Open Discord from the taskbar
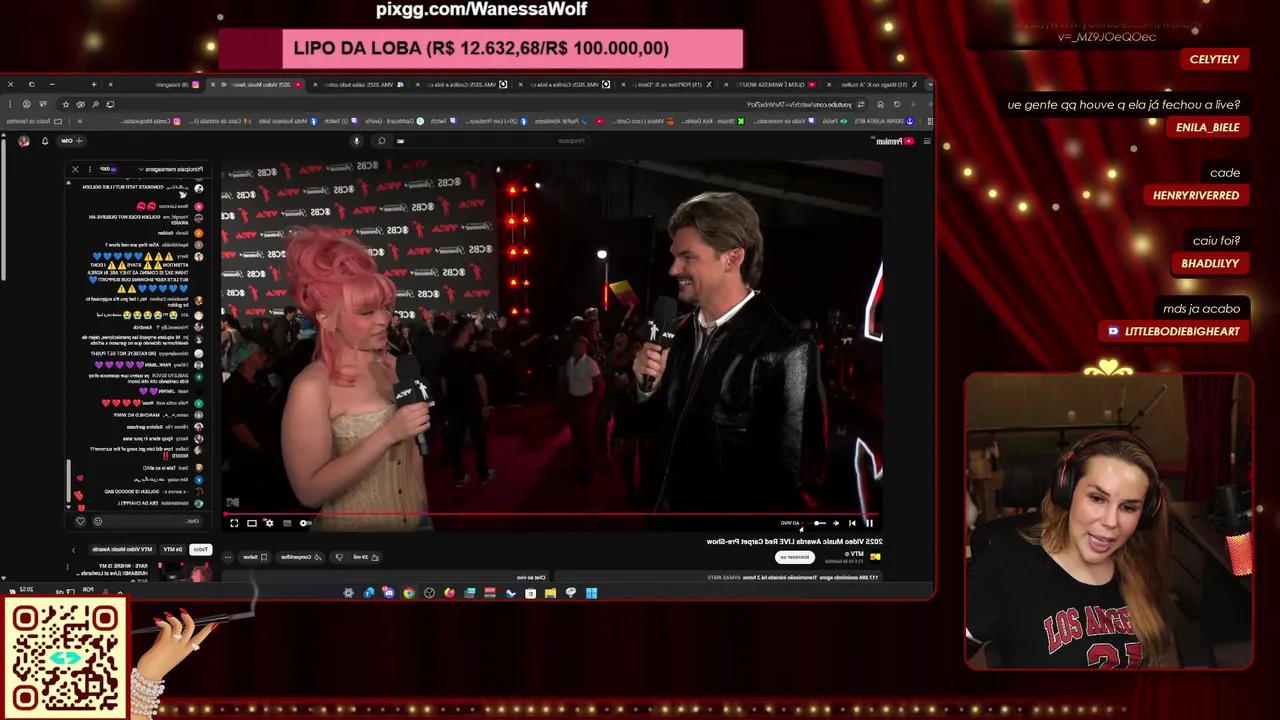 (389, 593)
